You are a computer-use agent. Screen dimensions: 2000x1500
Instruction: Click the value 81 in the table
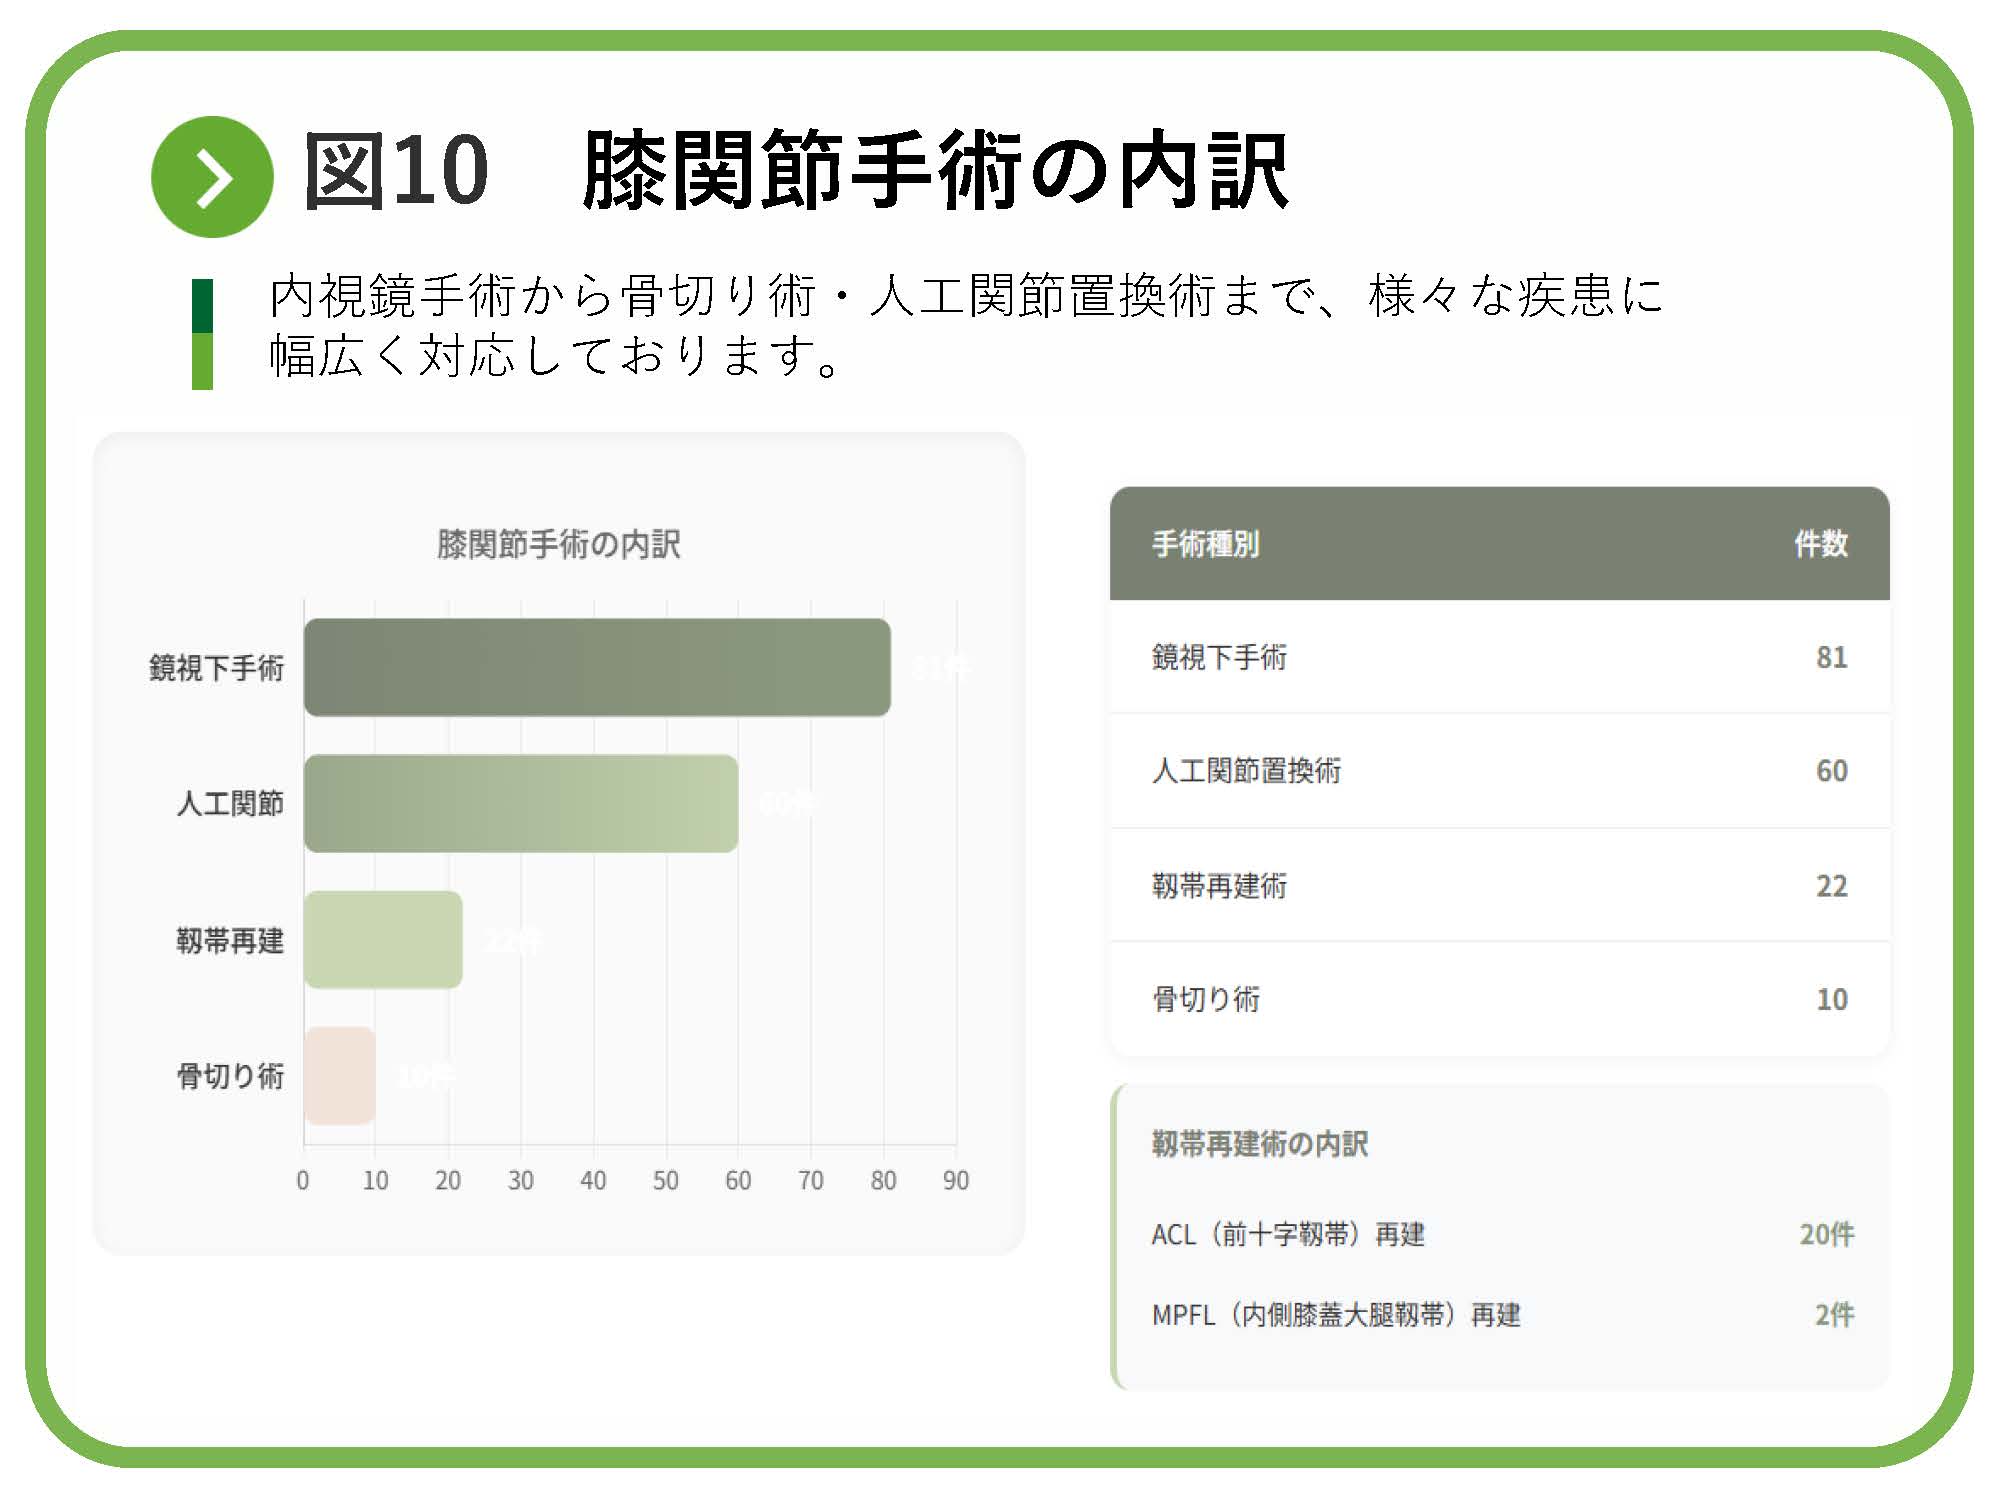[x=1831, y=657]
